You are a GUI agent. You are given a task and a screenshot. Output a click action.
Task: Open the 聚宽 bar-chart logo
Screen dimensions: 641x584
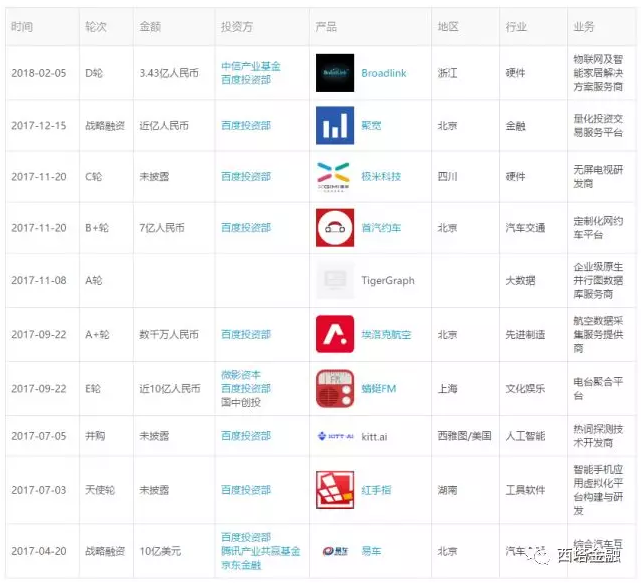coord(335,125)
